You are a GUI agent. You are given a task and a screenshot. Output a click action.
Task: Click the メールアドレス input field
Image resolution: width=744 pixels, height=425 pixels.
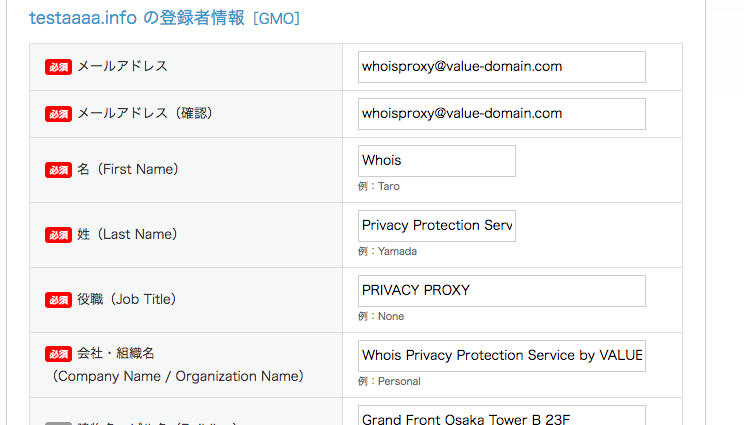(502, 67)
